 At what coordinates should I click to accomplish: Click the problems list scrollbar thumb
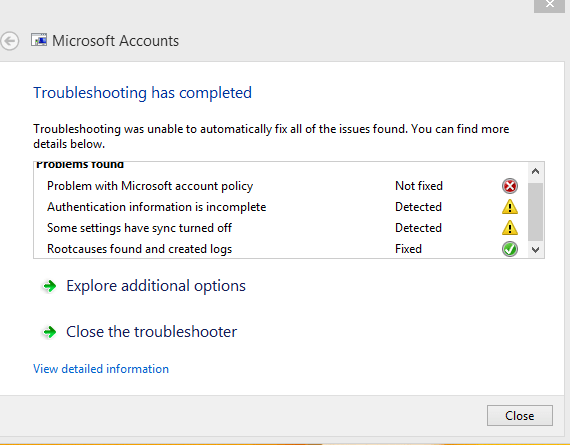[535, 212]
